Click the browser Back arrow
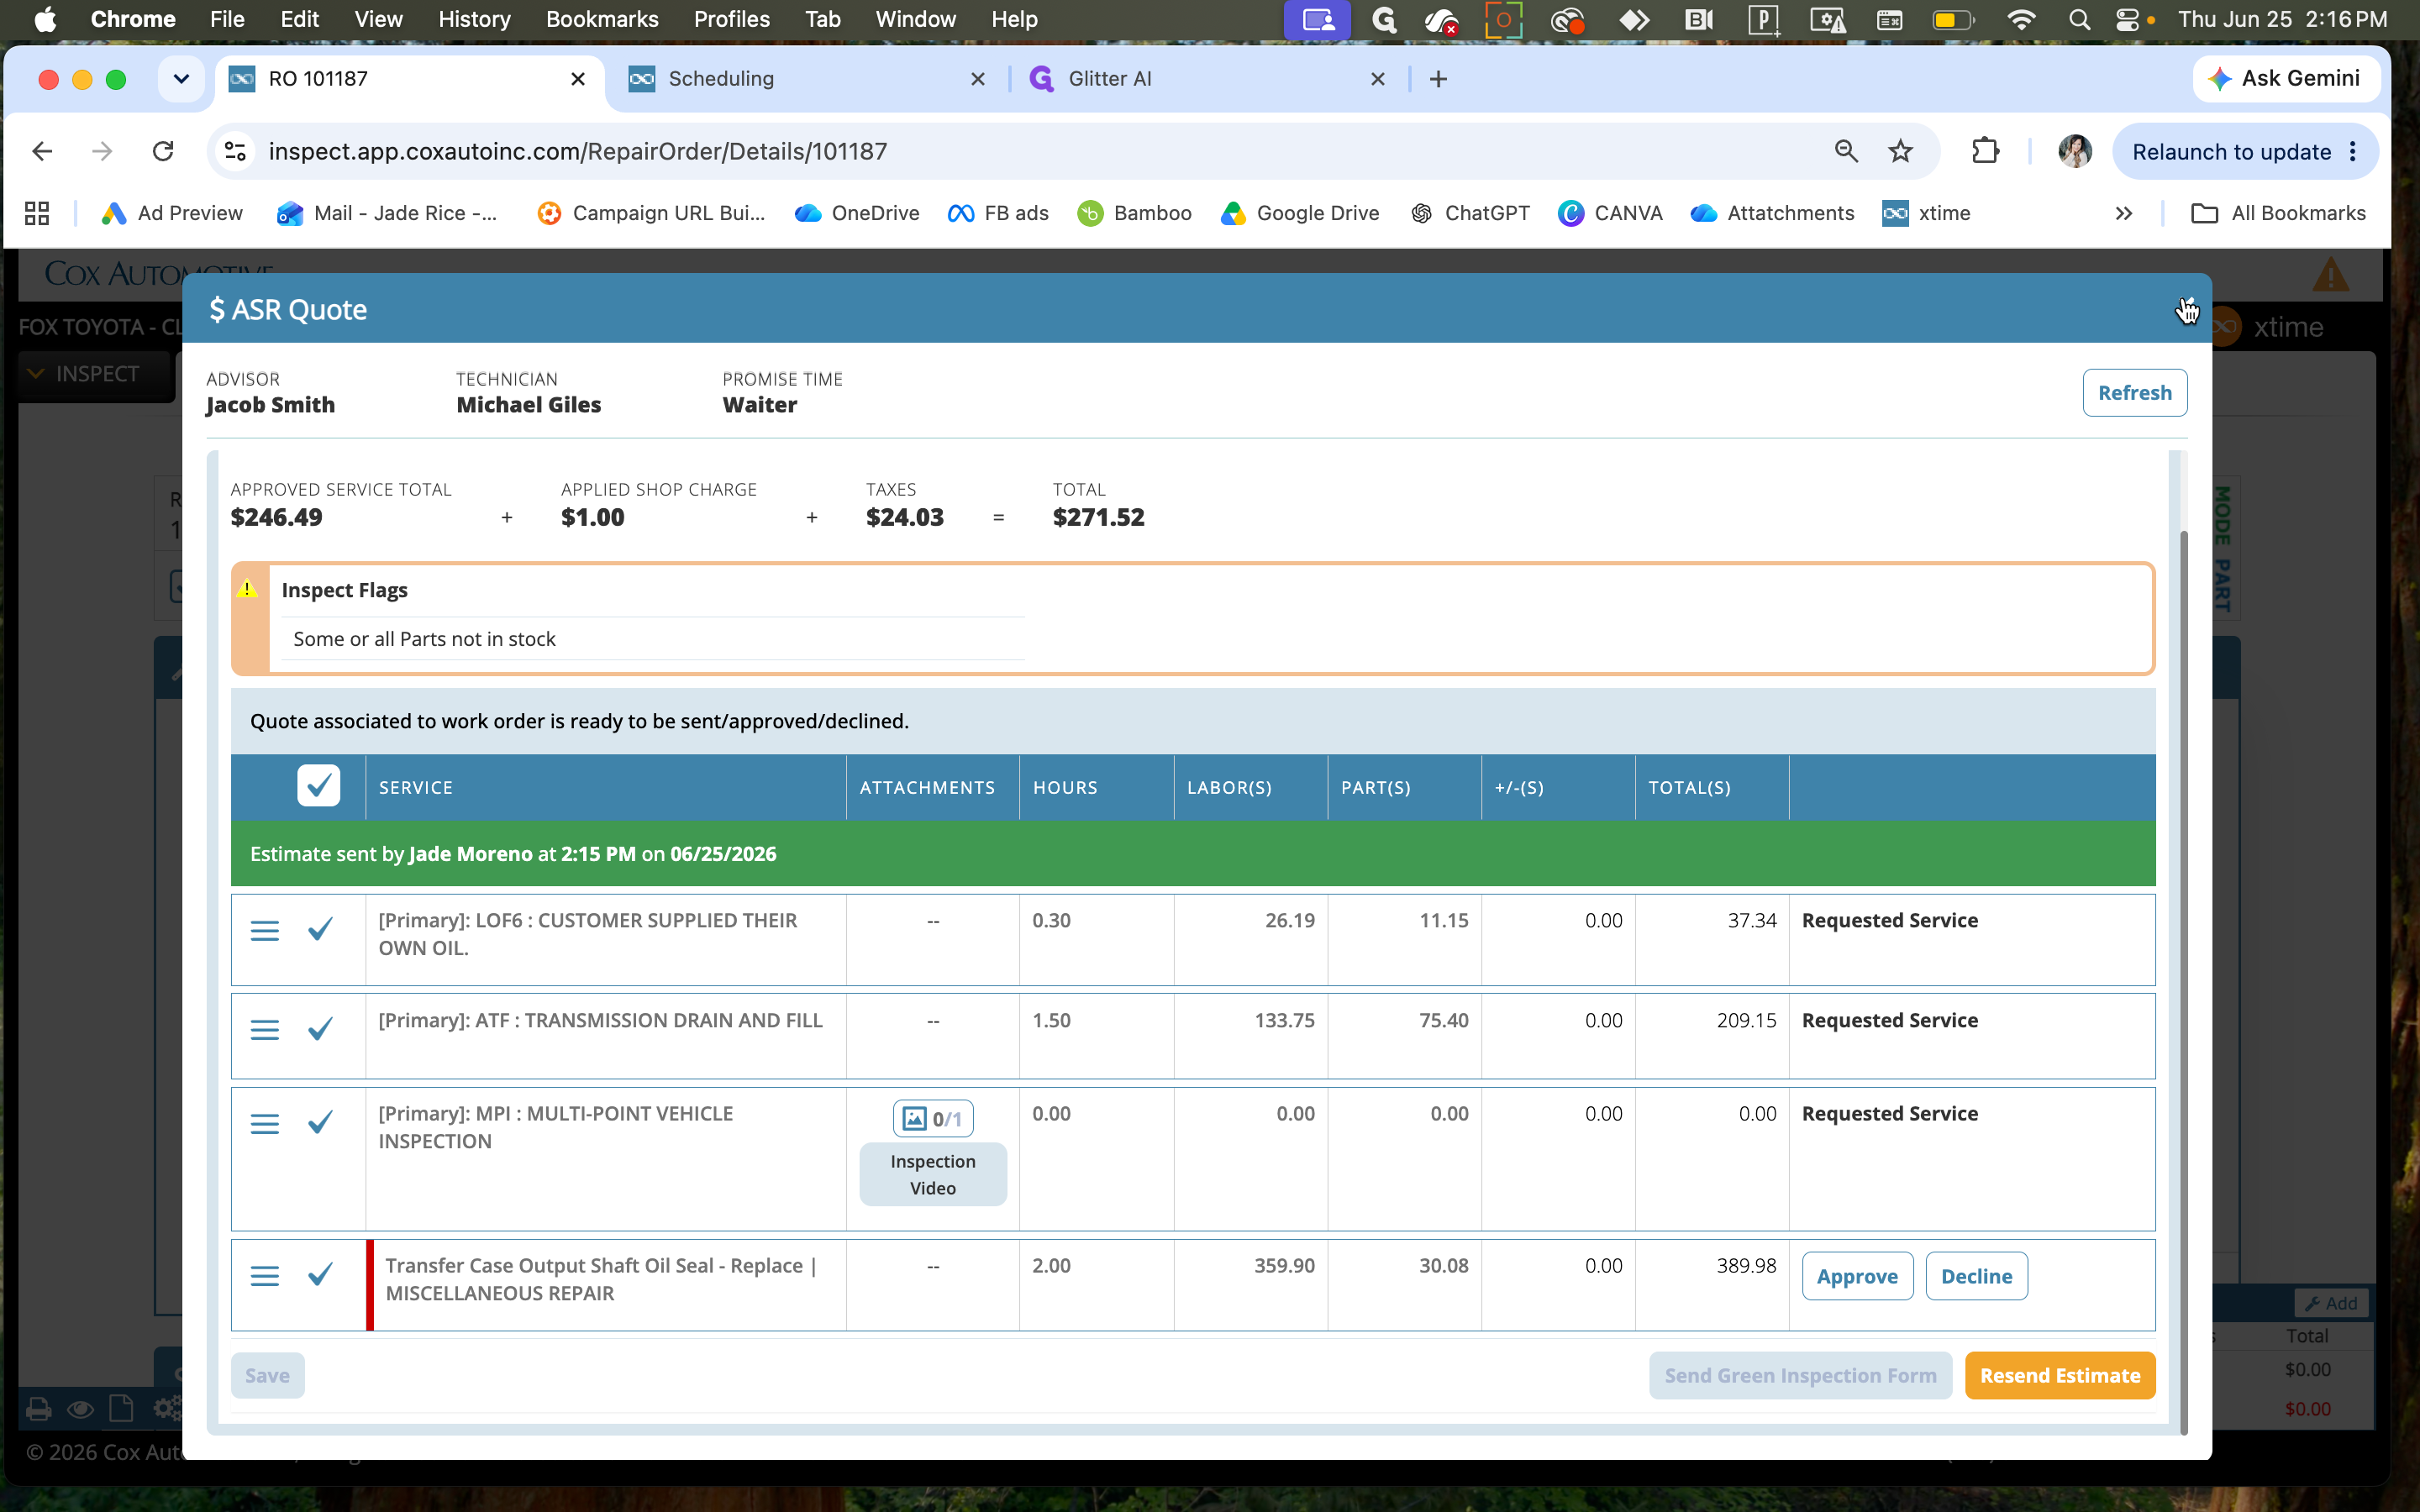 click(x=42, y=151)
